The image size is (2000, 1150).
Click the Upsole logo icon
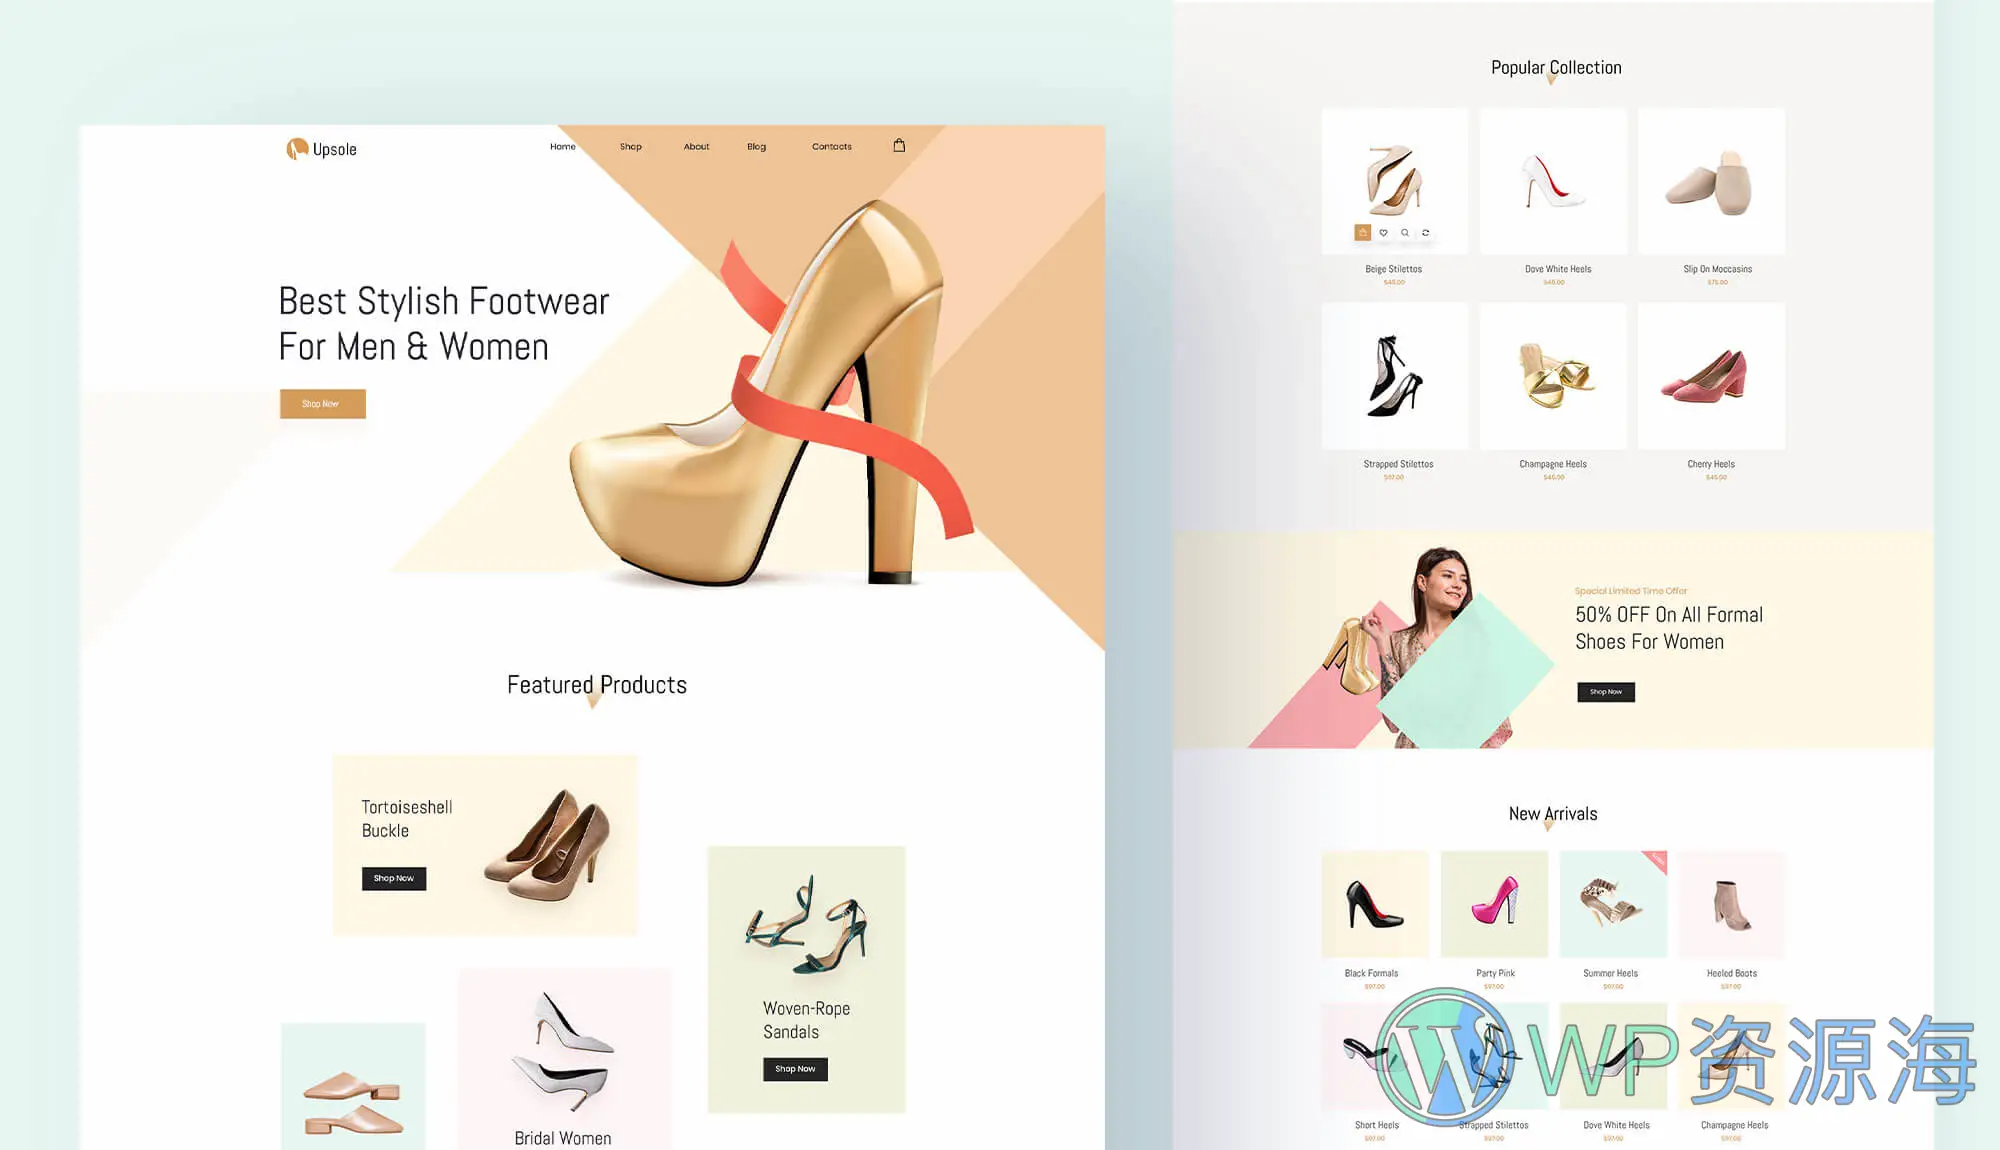(x=296, y=149)
